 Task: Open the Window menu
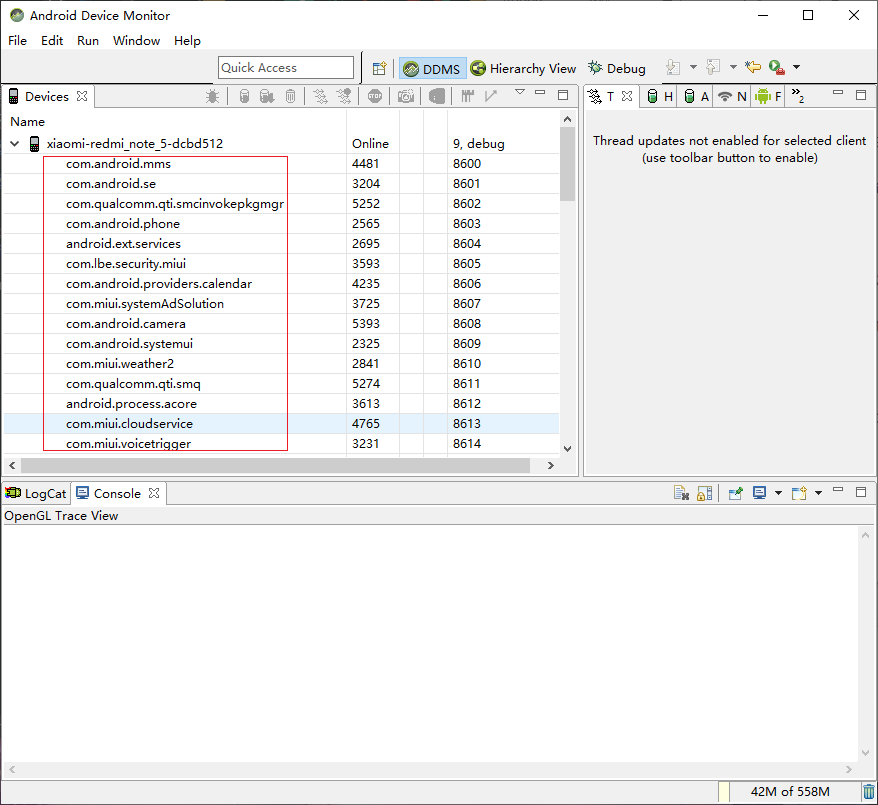(136, 41)
